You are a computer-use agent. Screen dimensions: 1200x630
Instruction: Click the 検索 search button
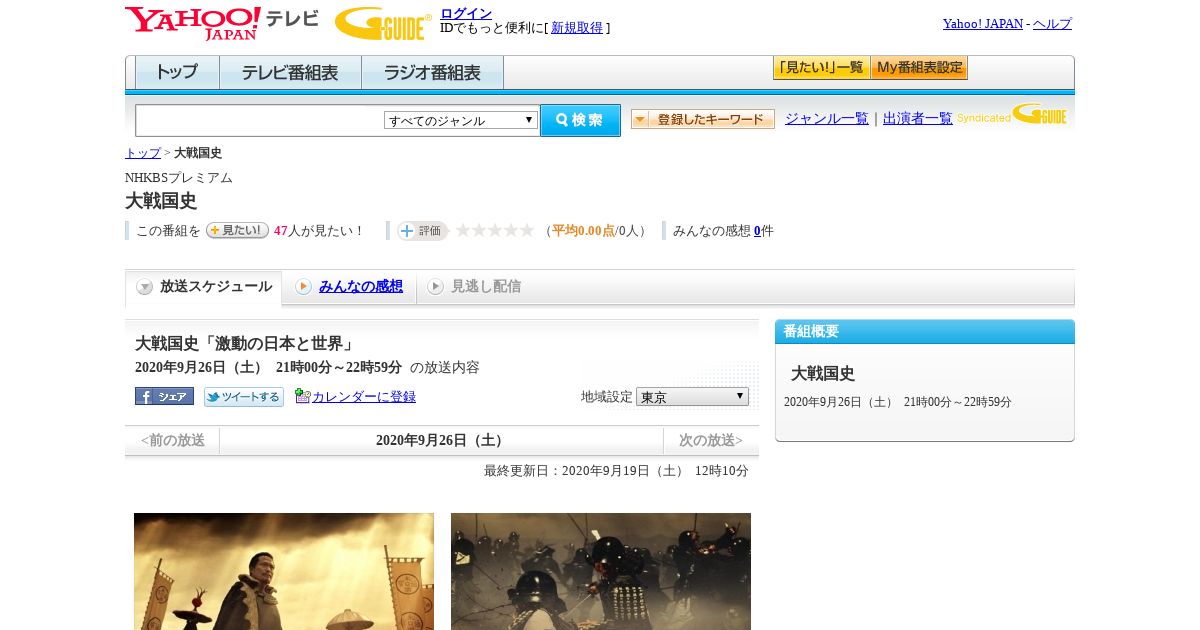[x=580, y=120]
